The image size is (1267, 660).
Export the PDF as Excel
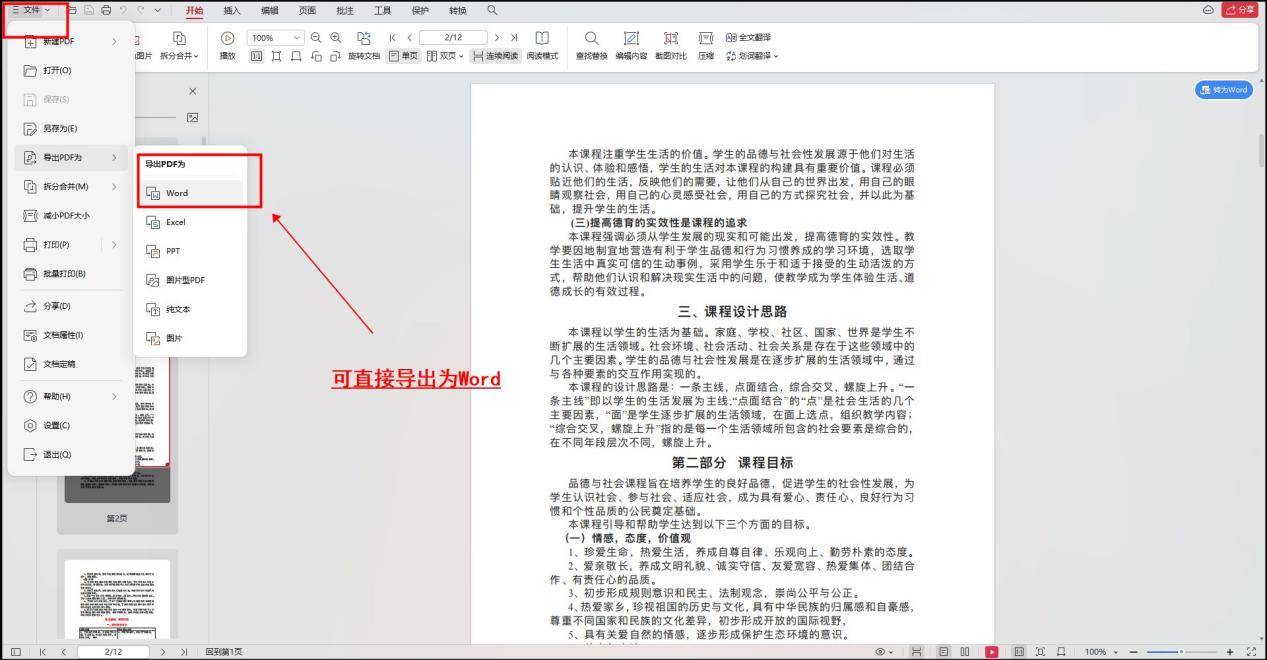pos(176,222)
